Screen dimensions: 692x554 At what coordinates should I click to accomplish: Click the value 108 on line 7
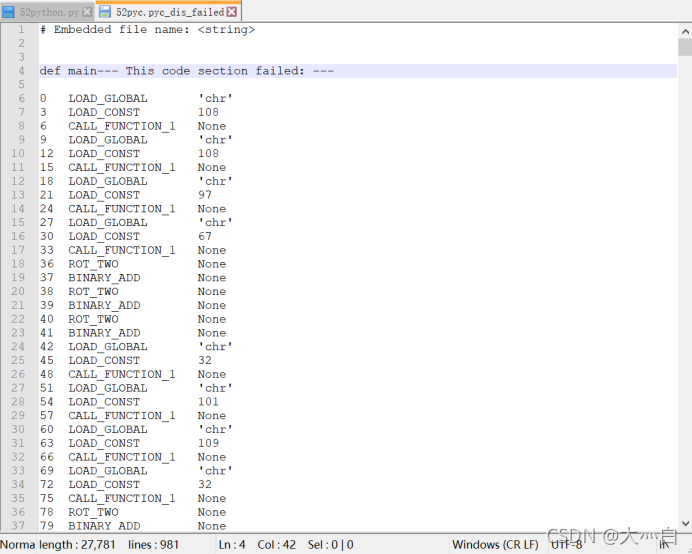point(208,112)
